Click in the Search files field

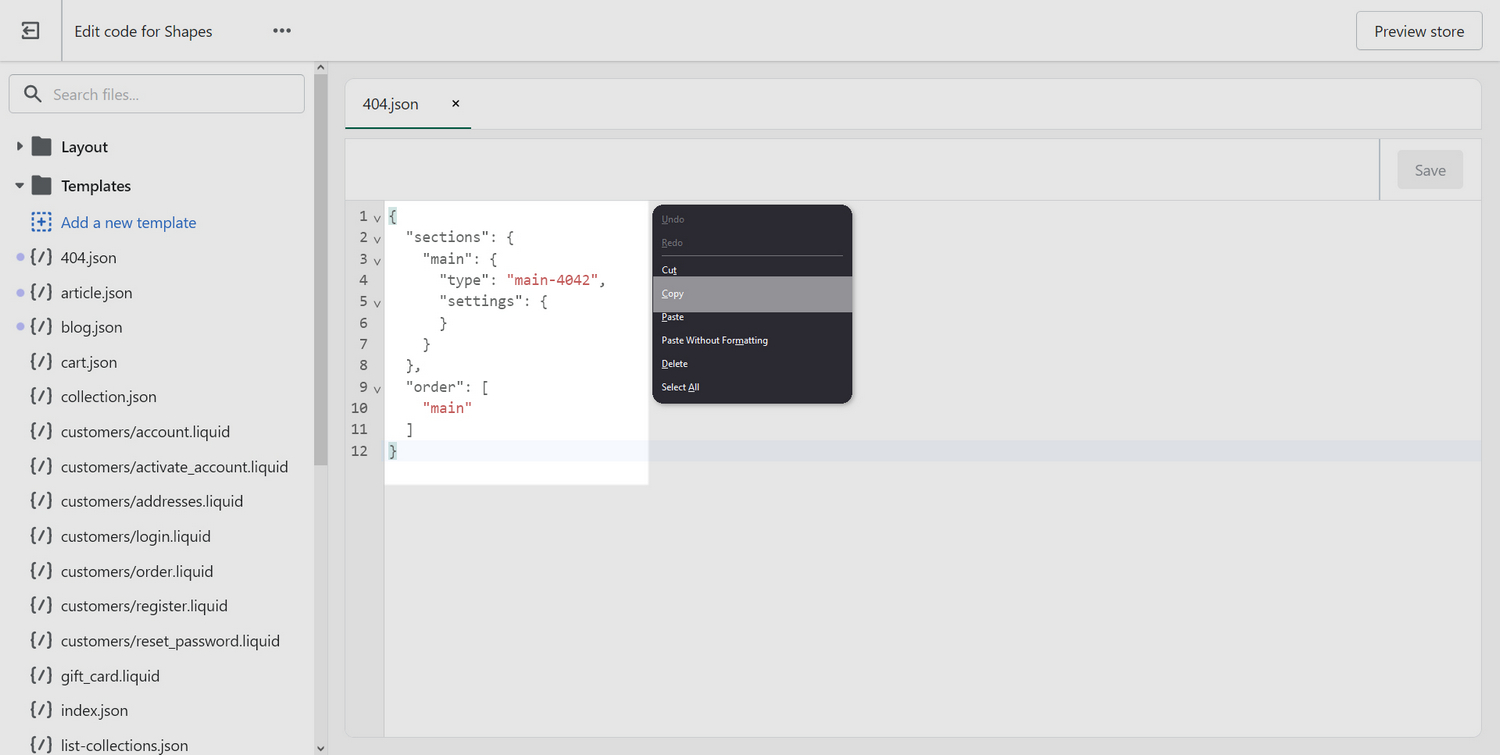[x=157, y=94]
